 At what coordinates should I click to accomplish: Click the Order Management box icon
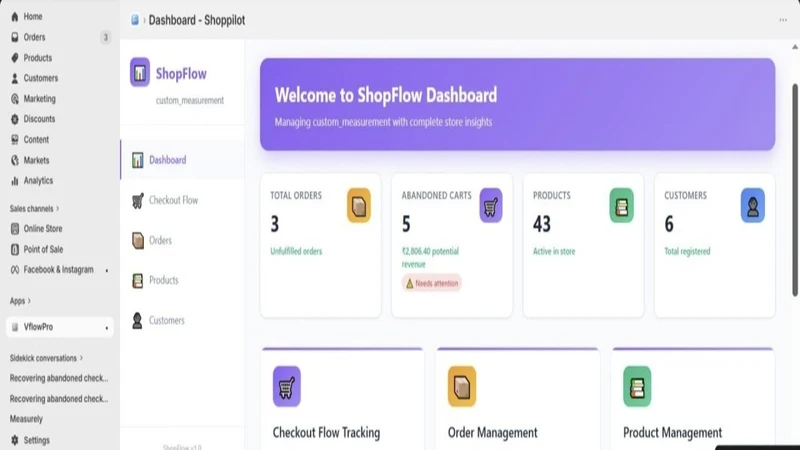click(462, 386)
